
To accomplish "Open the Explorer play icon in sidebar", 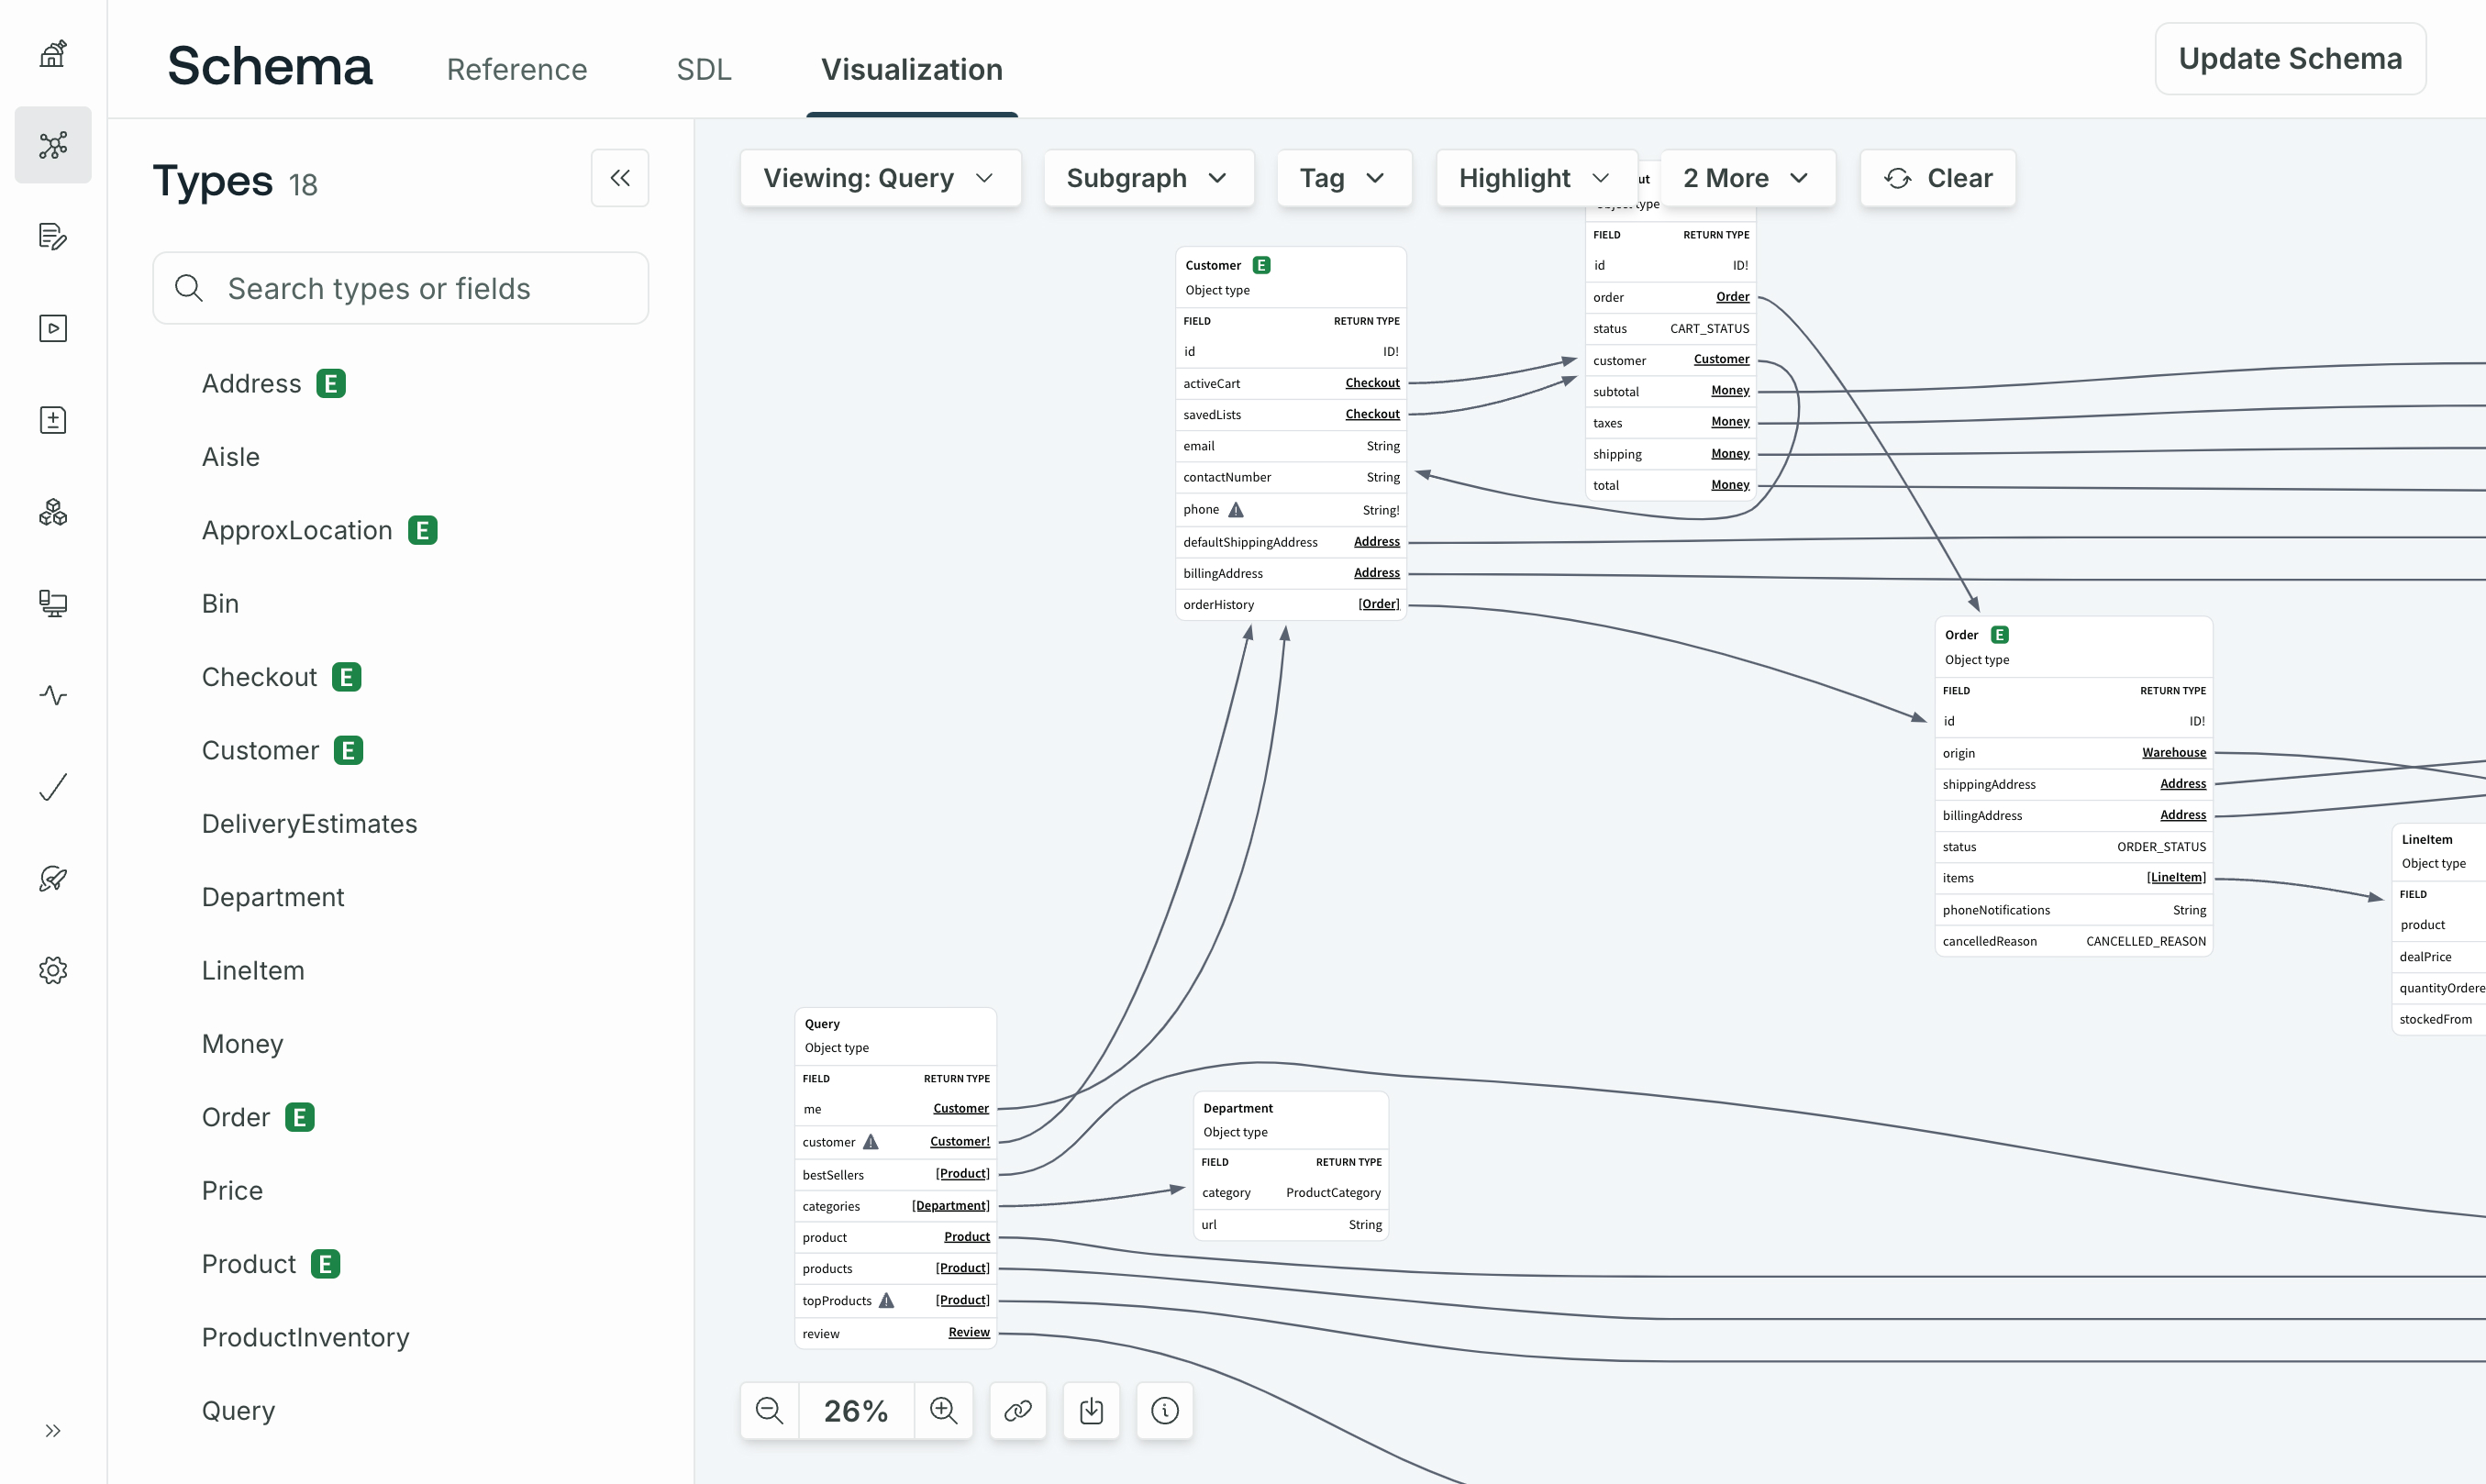I will (x=53, y=328).
